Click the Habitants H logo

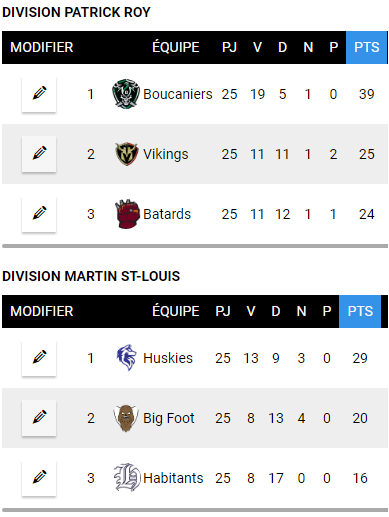127,477
